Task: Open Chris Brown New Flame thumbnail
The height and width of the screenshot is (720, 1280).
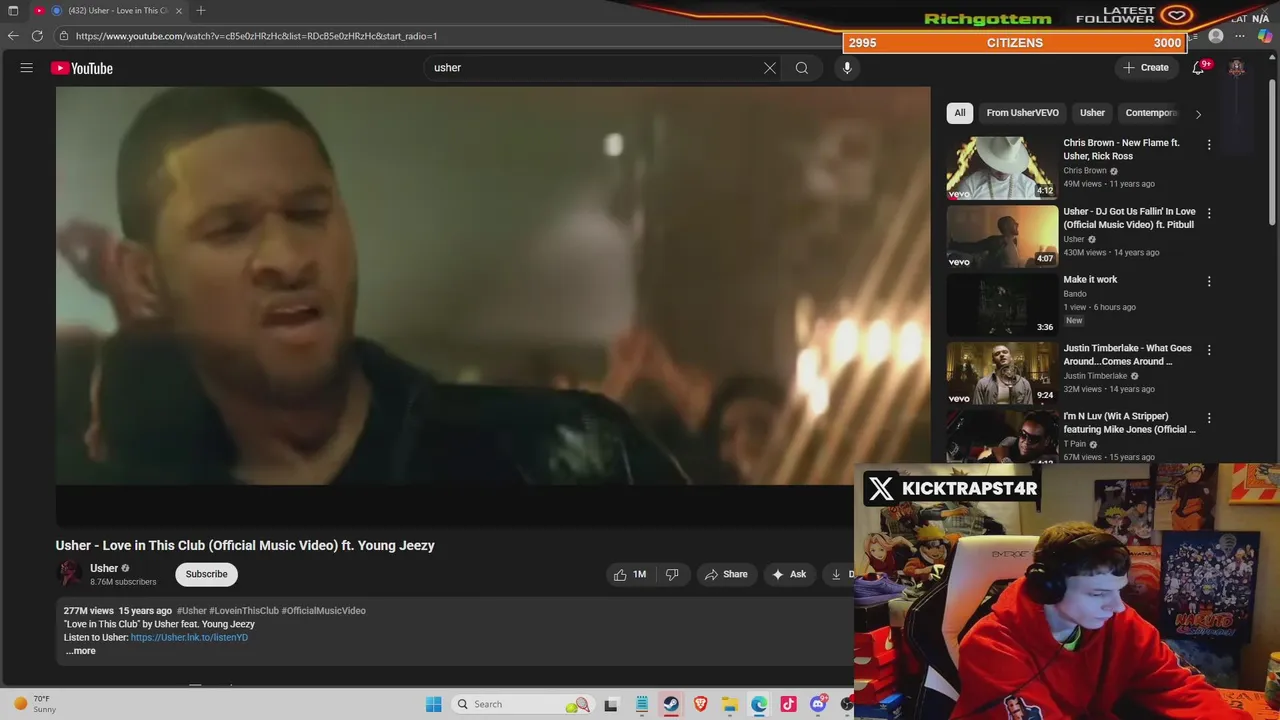Action: click(x=1002, y=168)
